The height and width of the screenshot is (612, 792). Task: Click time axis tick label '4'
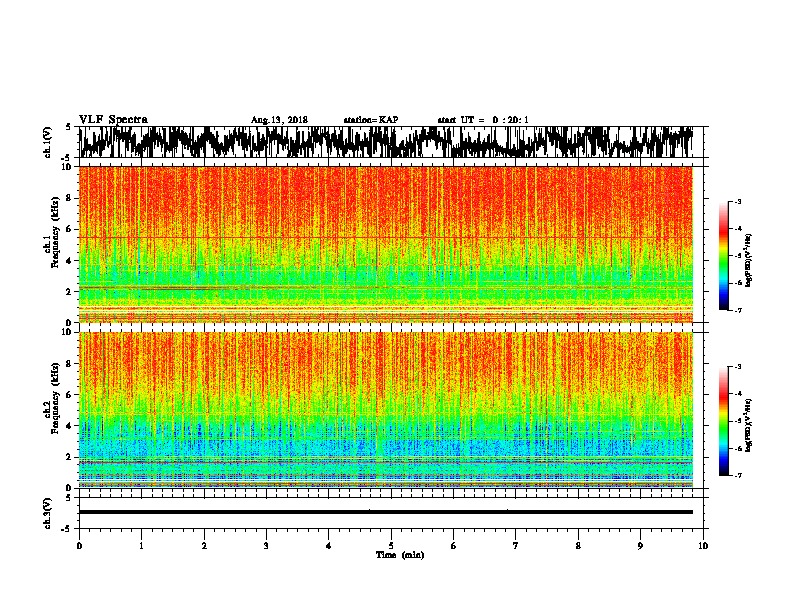[329, 546]
